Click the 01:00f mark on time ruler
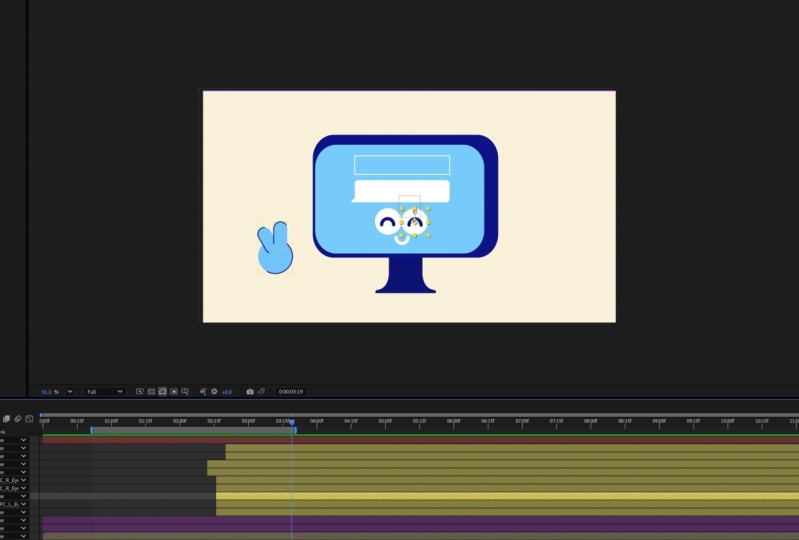The height and width of the screenshot is (540, 799). [x=111, y=421]
